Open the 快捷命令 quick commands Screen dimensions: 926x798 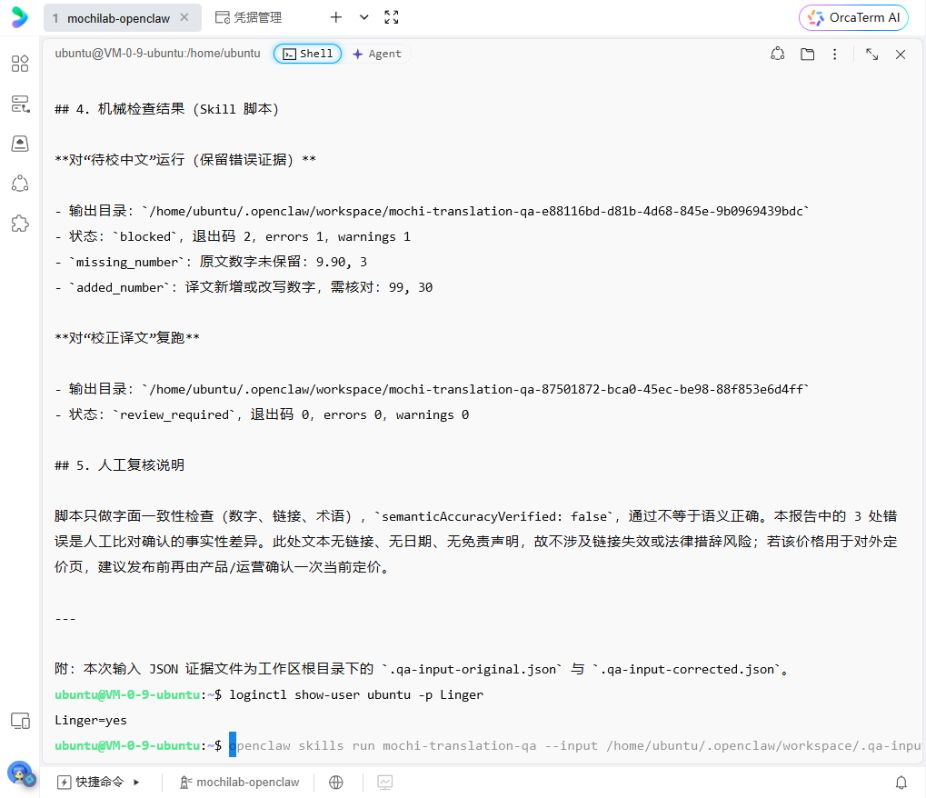(x=91, y=782)
